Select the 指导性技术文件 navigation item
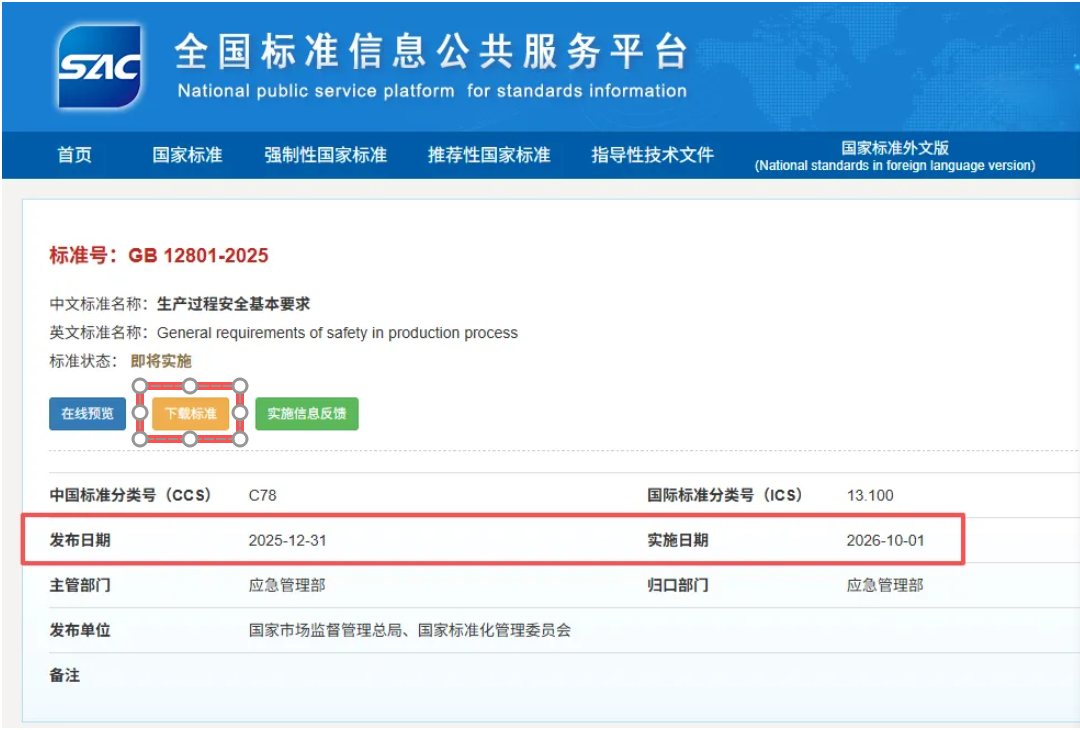This screenshot has width=1080, height=730. tap(652, 155)
